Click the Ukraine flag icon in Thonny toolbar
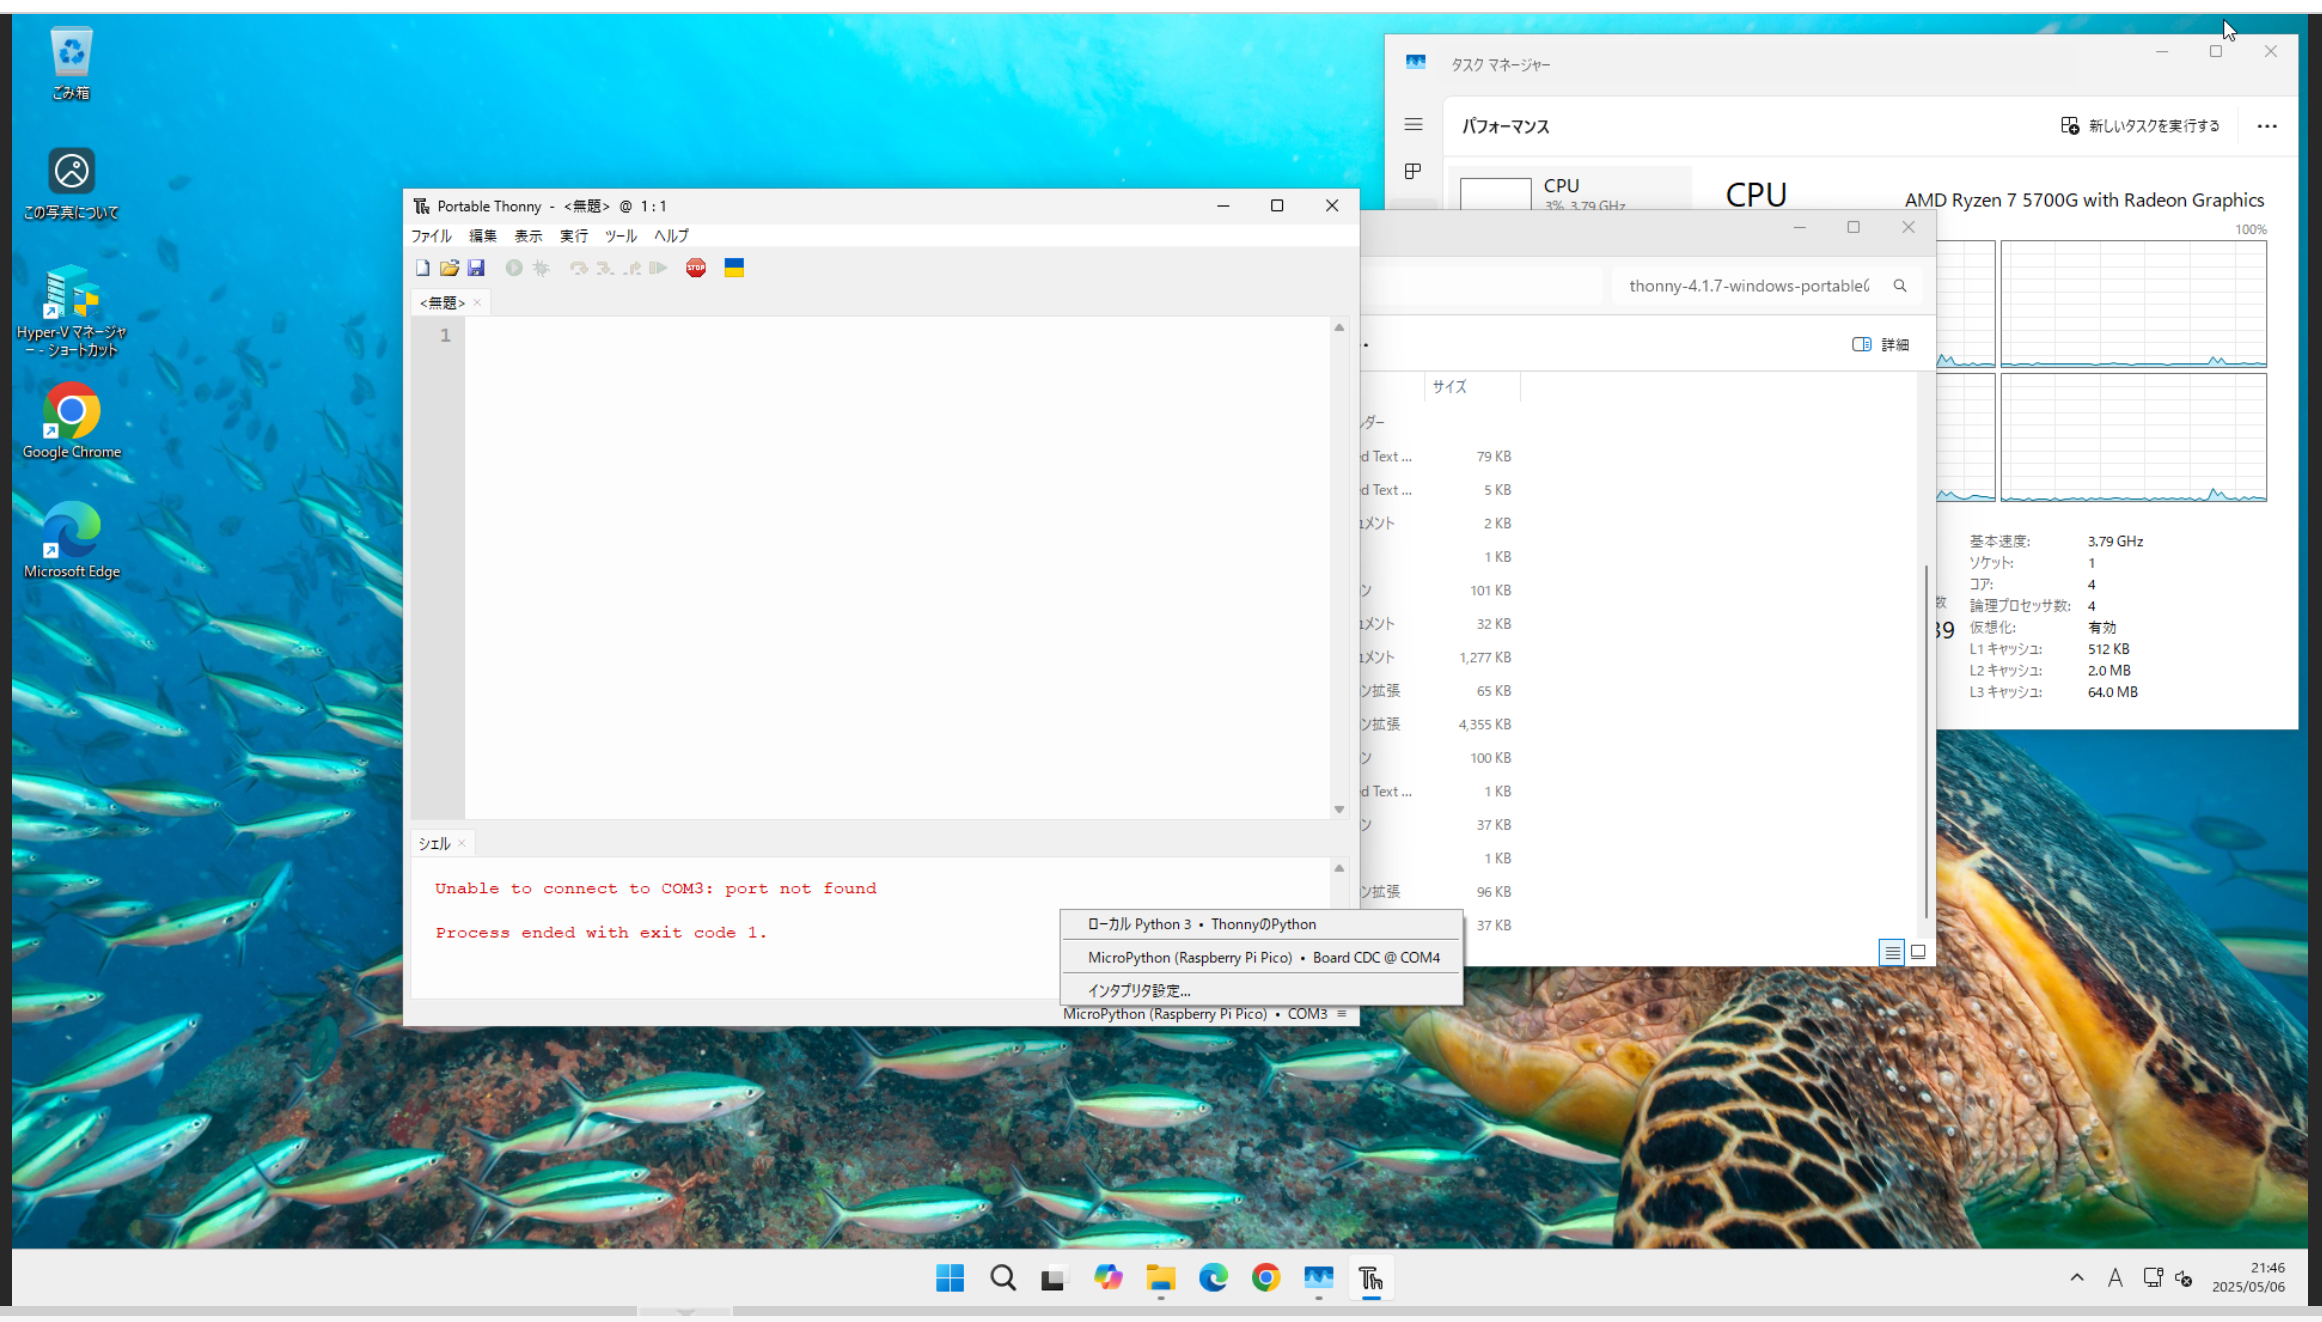This screenshot has height=1322, width=2322. (x=734, y=268)
